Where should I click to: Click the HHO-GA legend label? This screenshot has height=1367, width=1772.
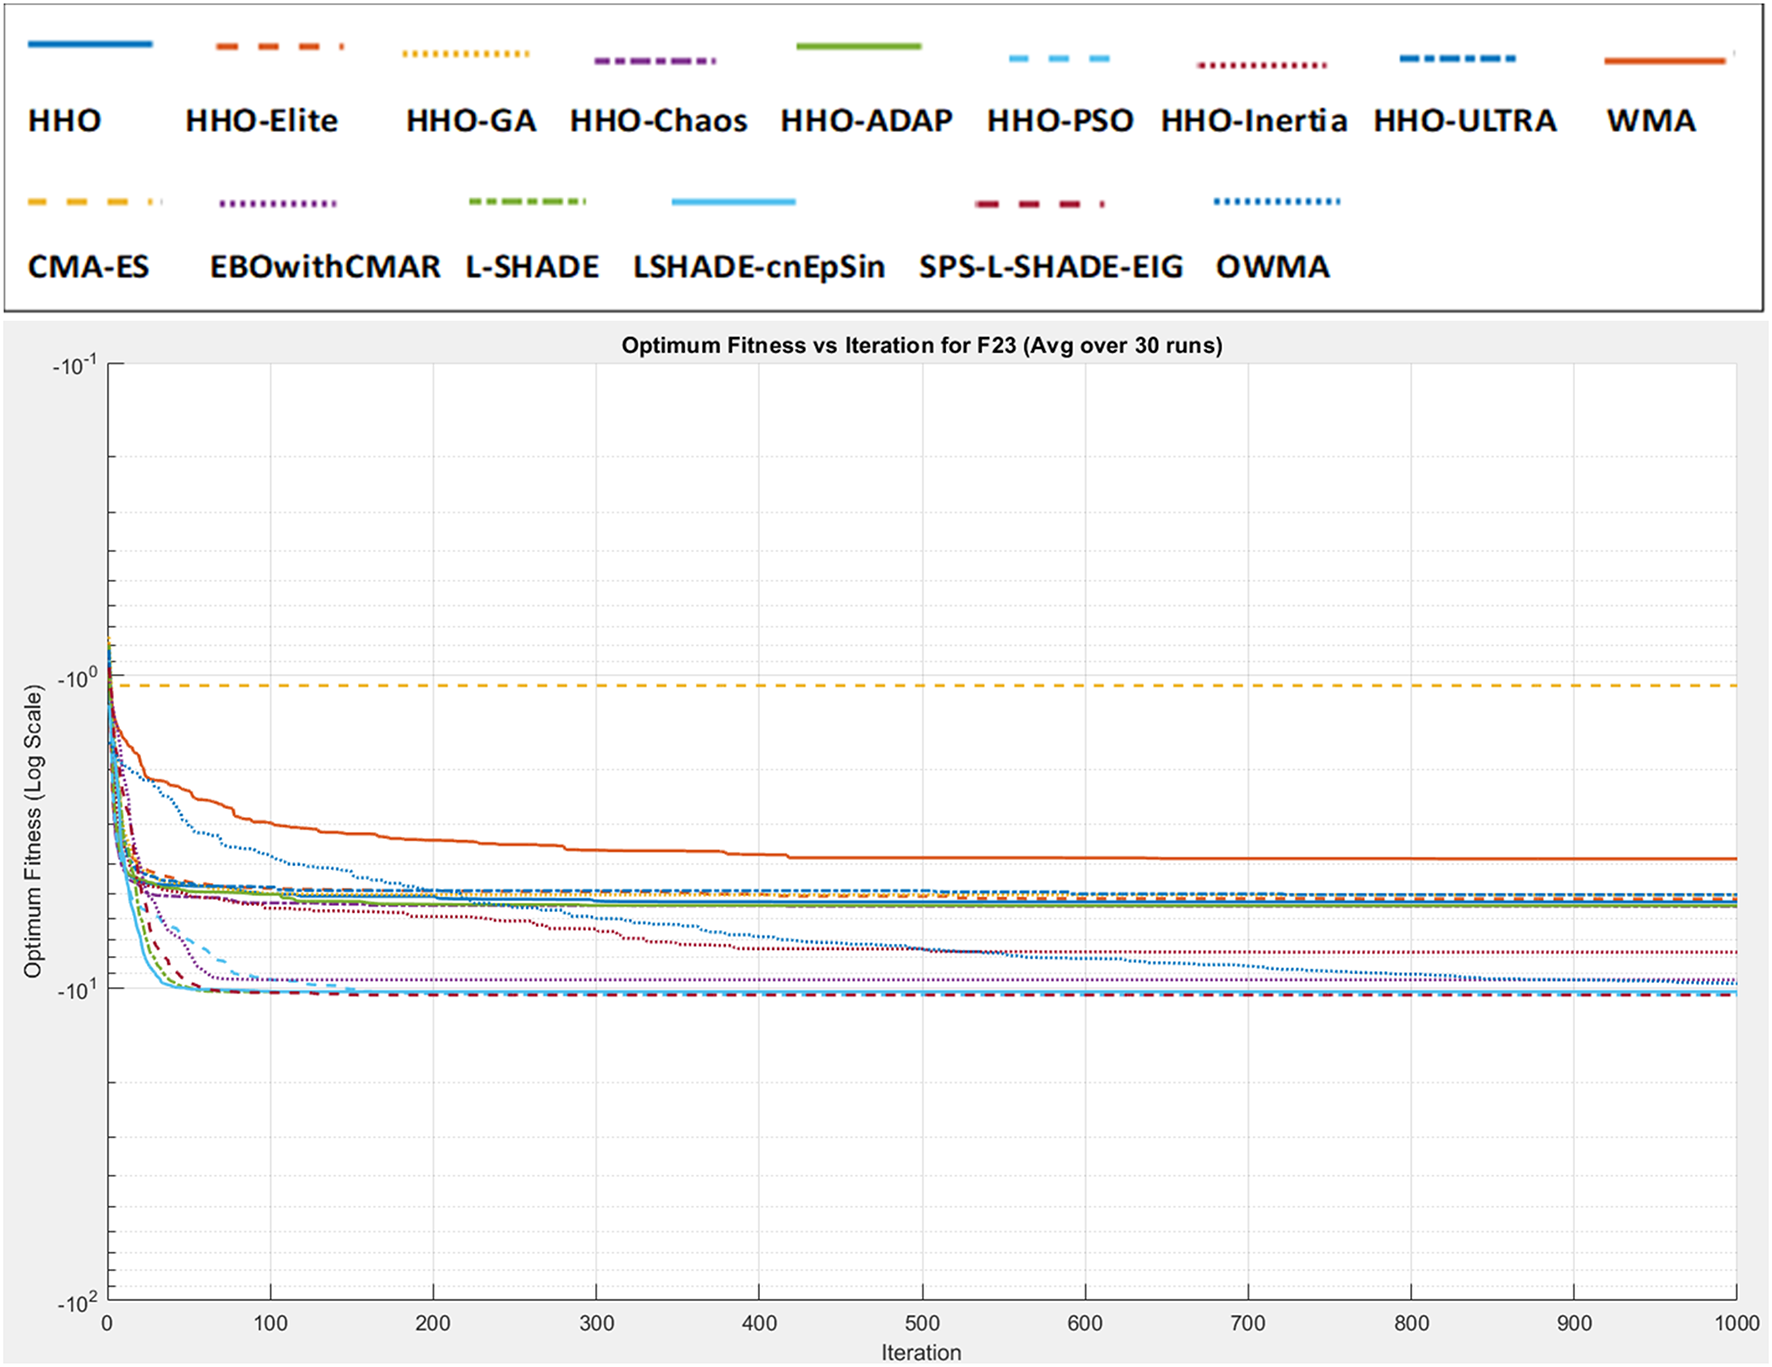tap(471, 121)
